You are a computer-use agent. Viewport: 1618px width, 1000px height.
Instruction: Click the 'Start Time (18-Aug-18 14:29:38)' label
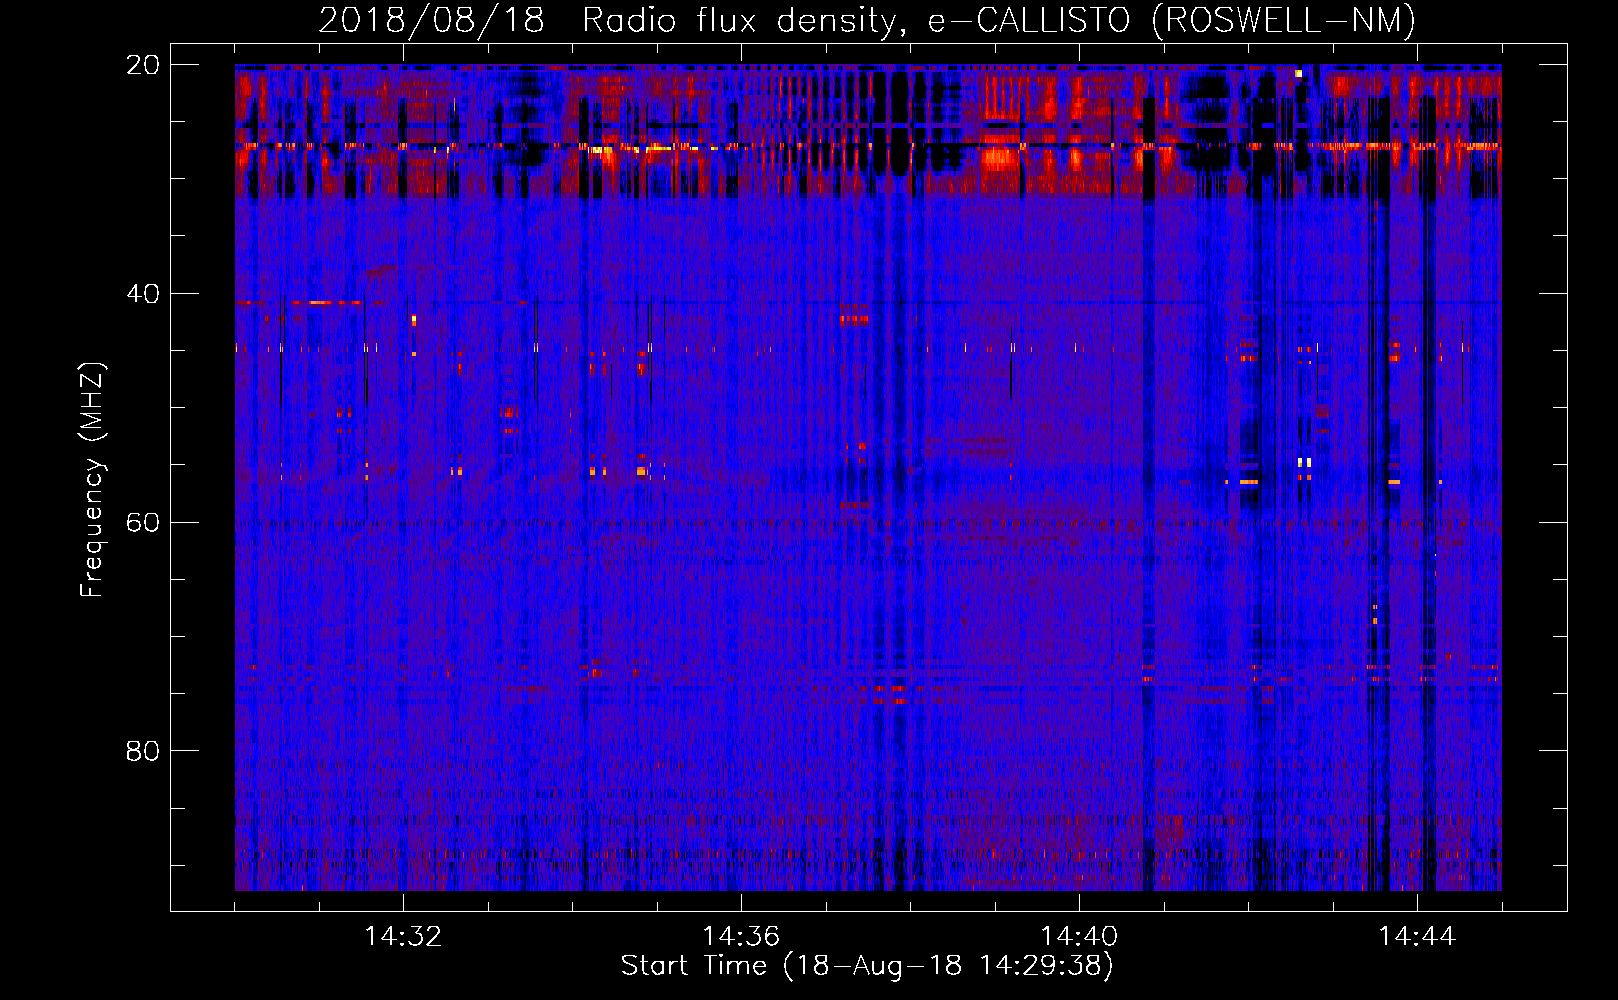pos(867,966)
